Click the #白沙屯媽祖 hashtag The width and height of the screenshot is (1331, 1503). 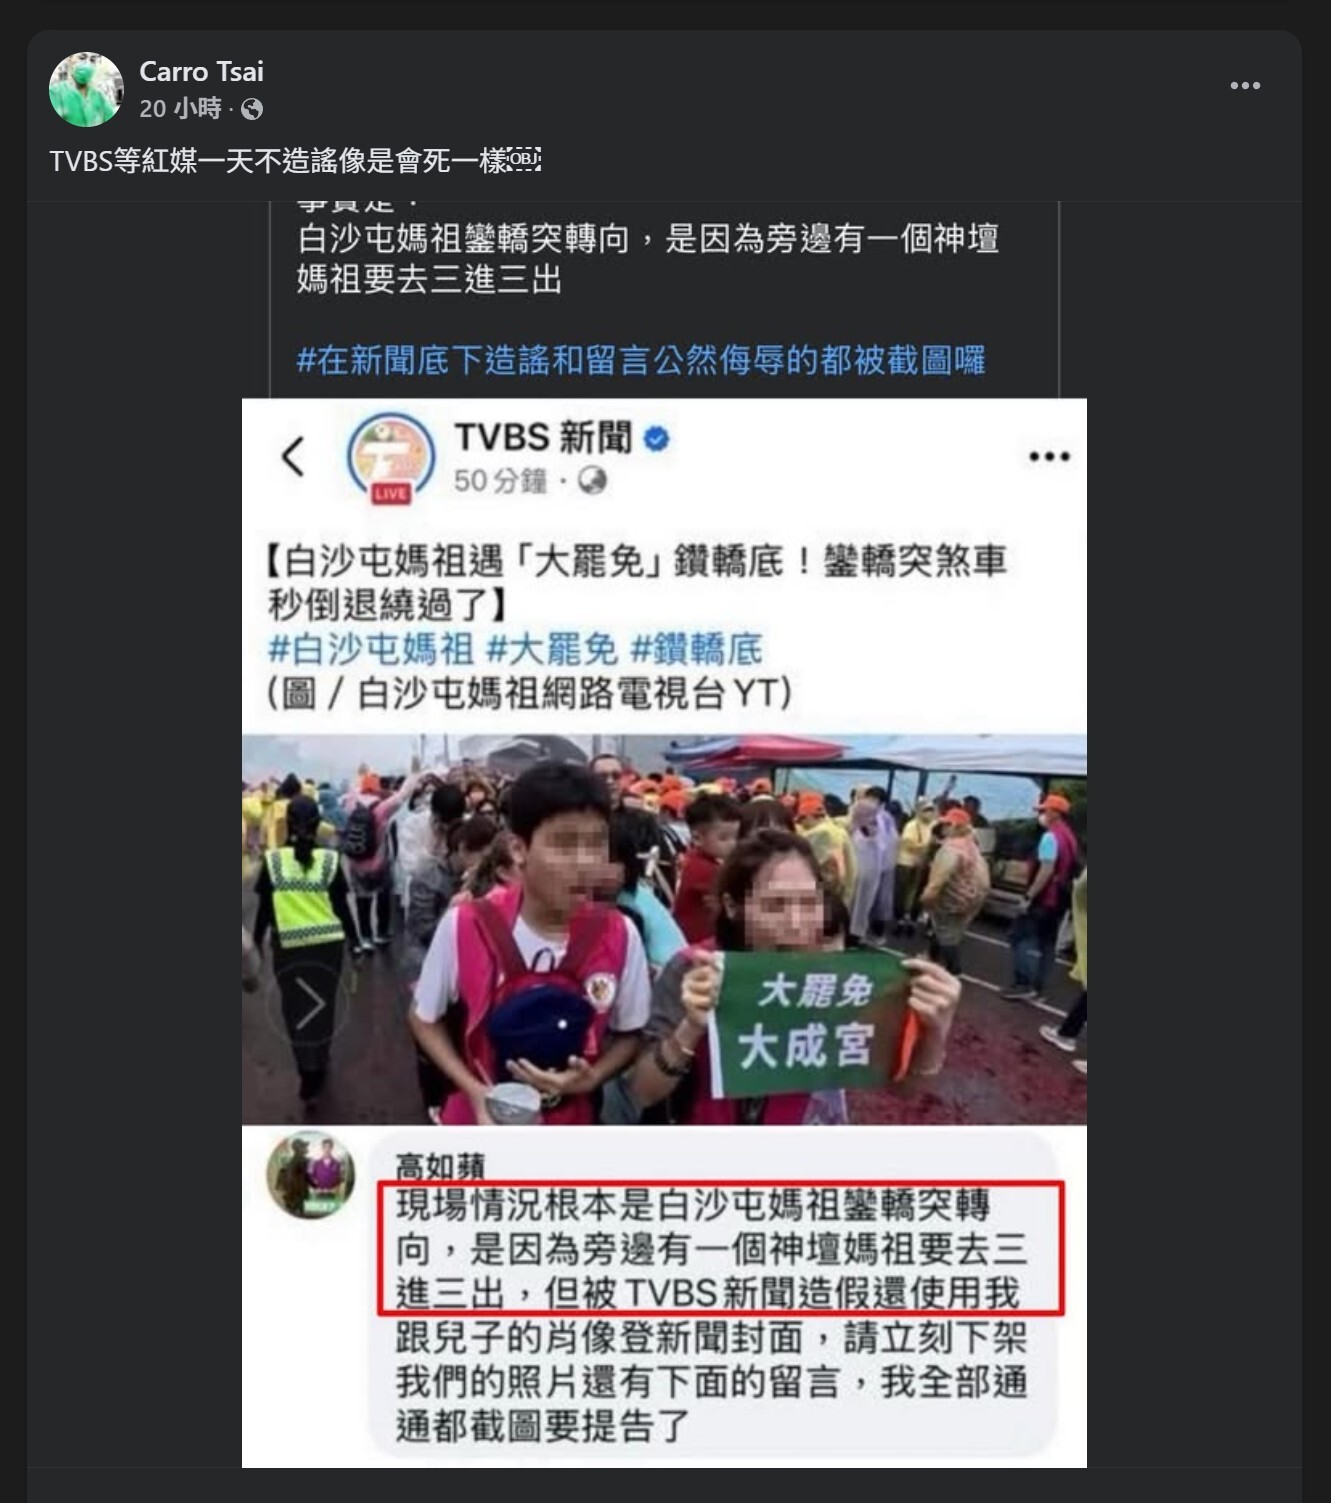[371, 649]
